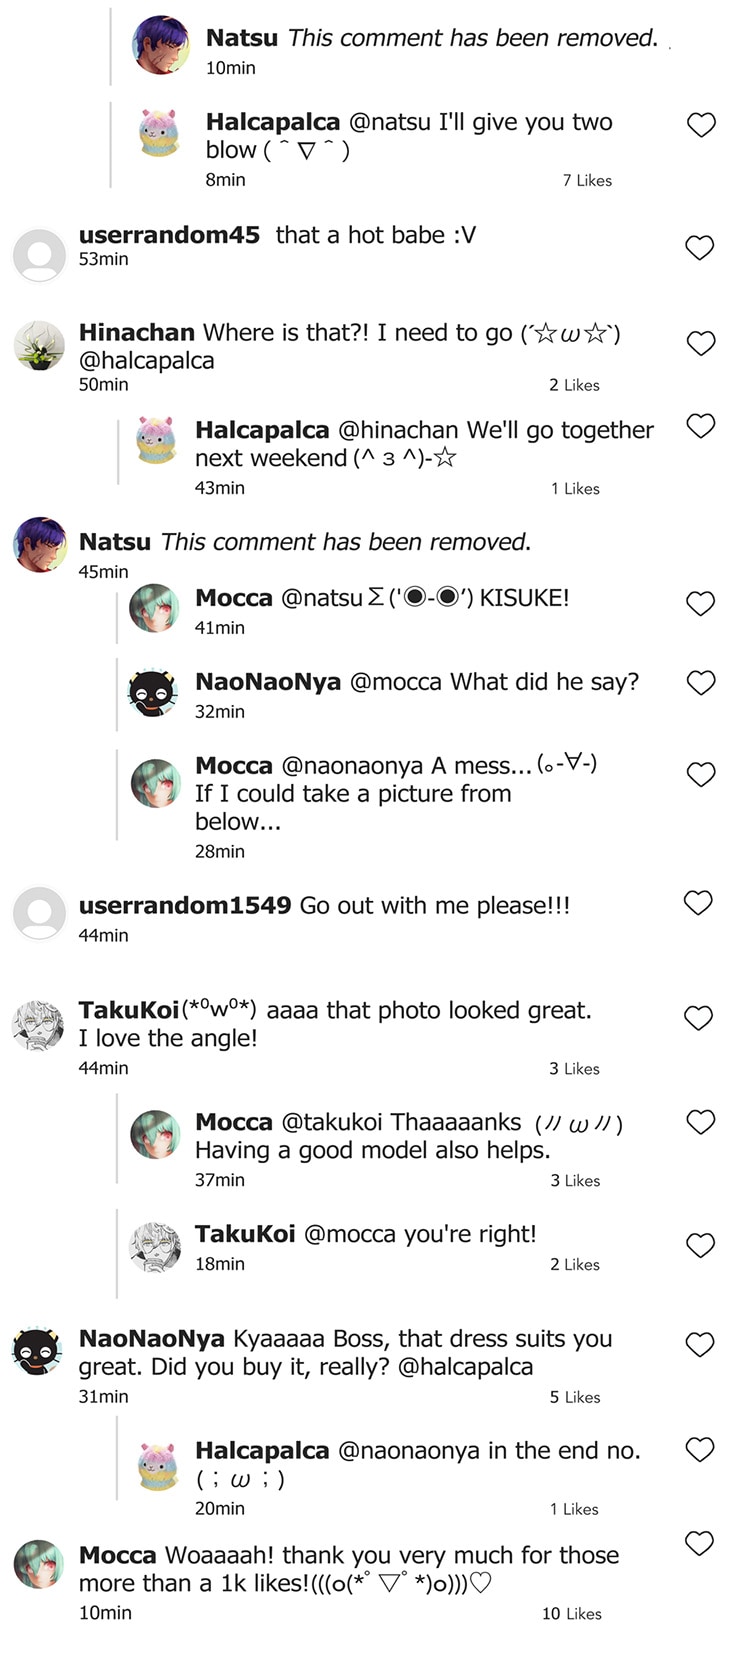Screen dimensions: 740x1662
Task: Like userrandom1549's 'Go out with me' comment
Action: [x=698, y=903]
